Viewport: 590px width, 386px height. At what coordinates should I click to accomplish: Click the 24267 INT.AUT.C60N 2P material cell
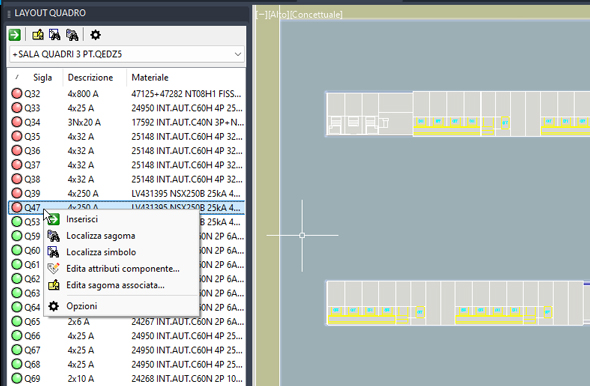pos(187,322)
